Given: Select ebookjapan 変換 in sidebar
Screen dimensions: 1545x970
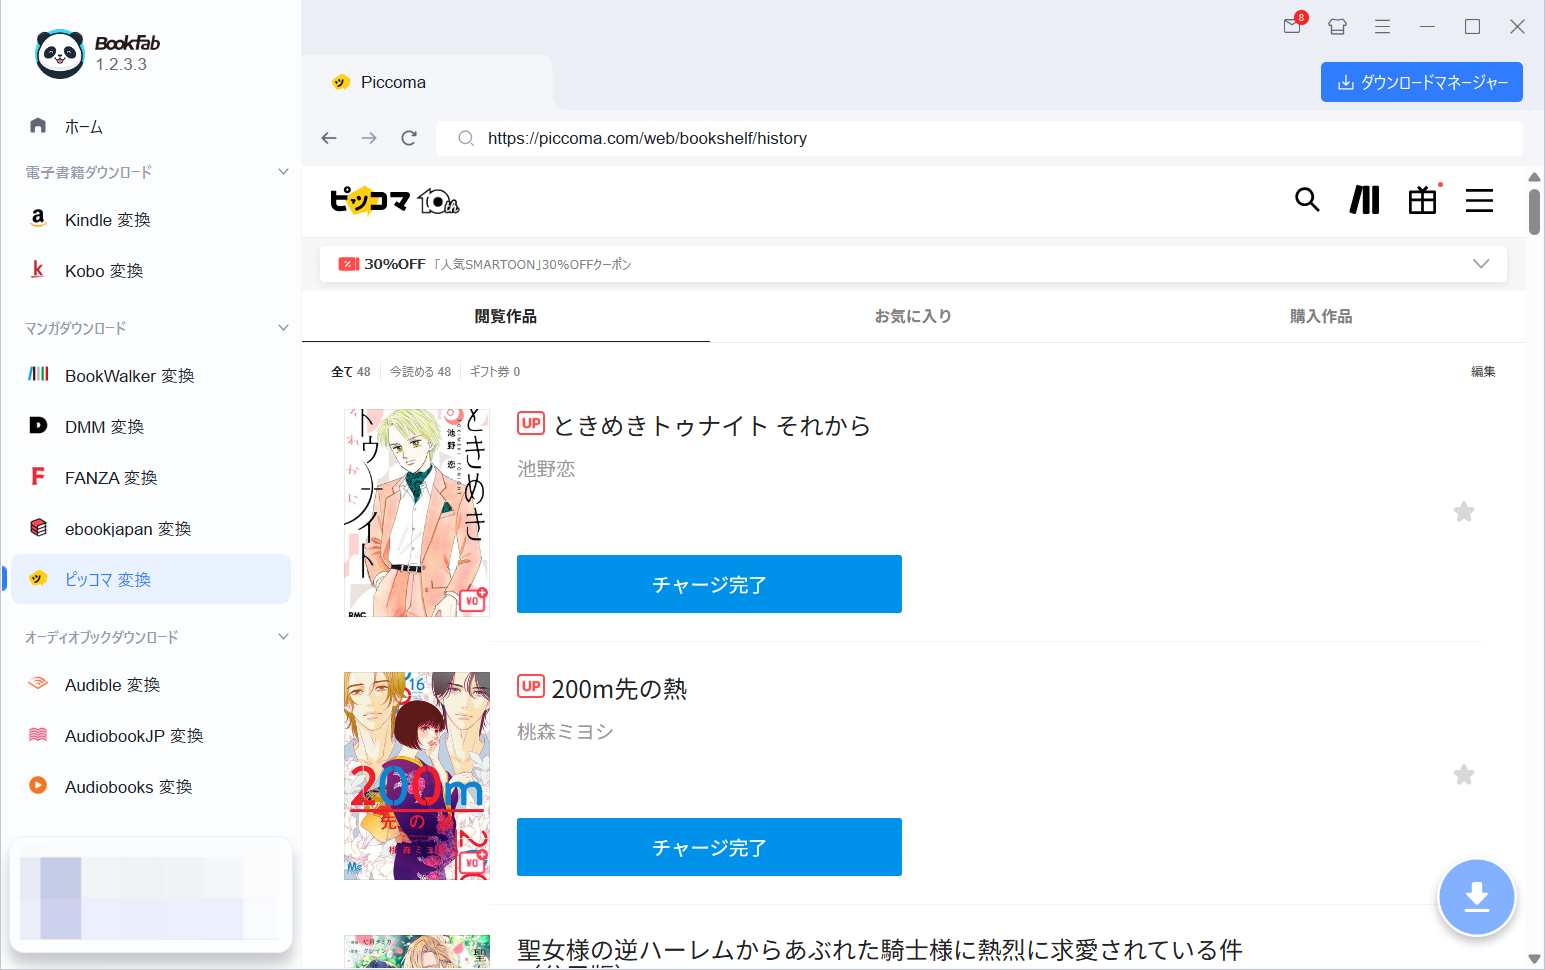Looking at the screenshot, I should tap(150, 529).
